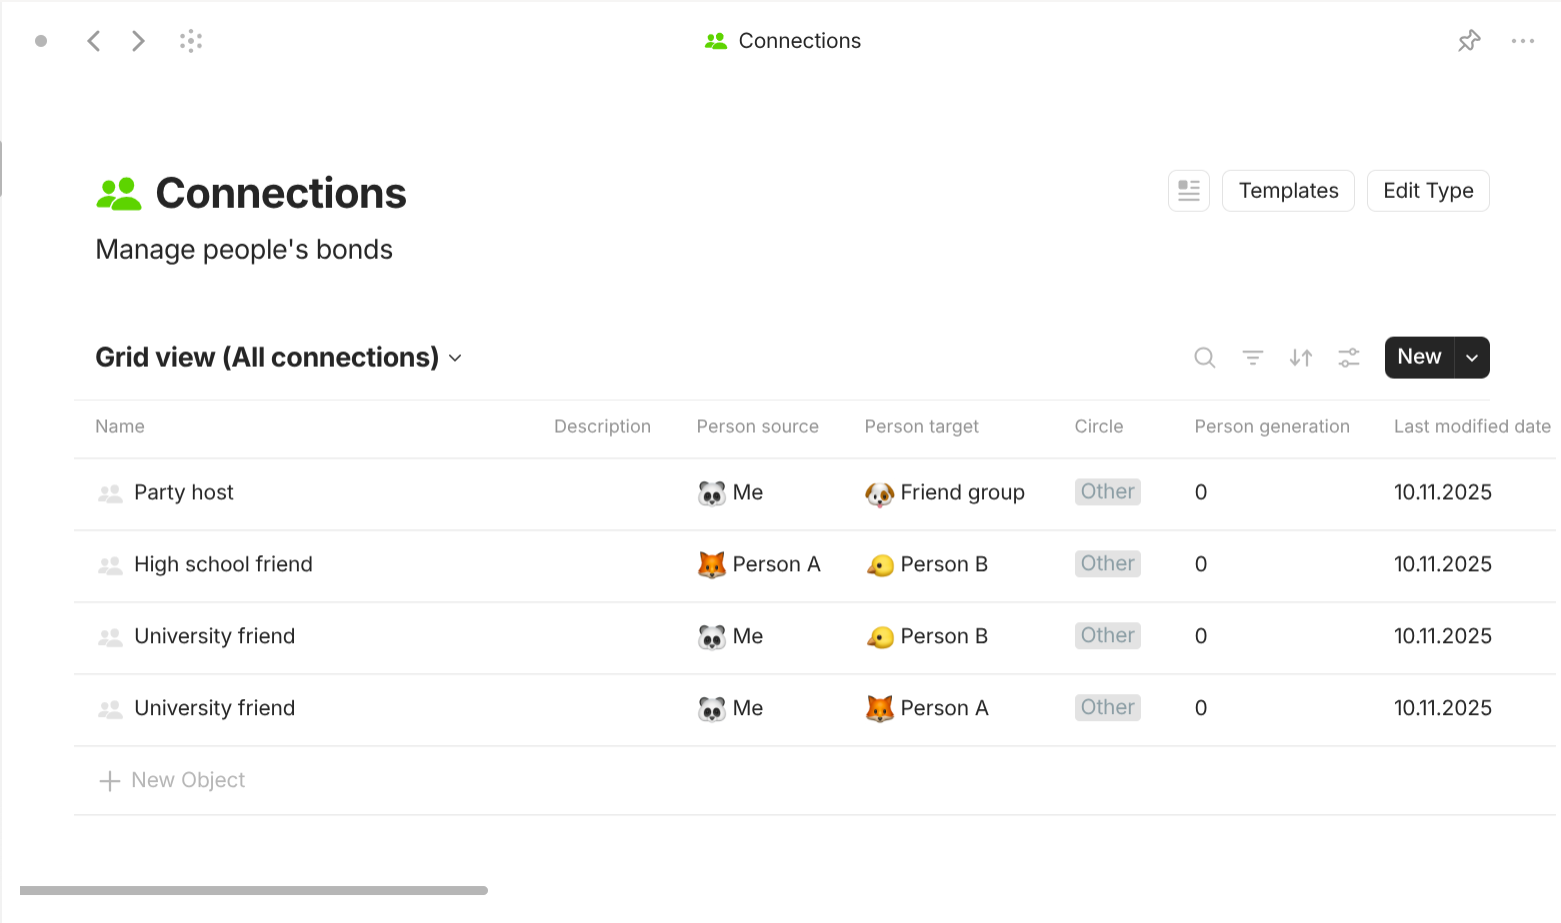Create a connection with the New button
This screenshot has width=1561, height=923.
[1419, 357]
